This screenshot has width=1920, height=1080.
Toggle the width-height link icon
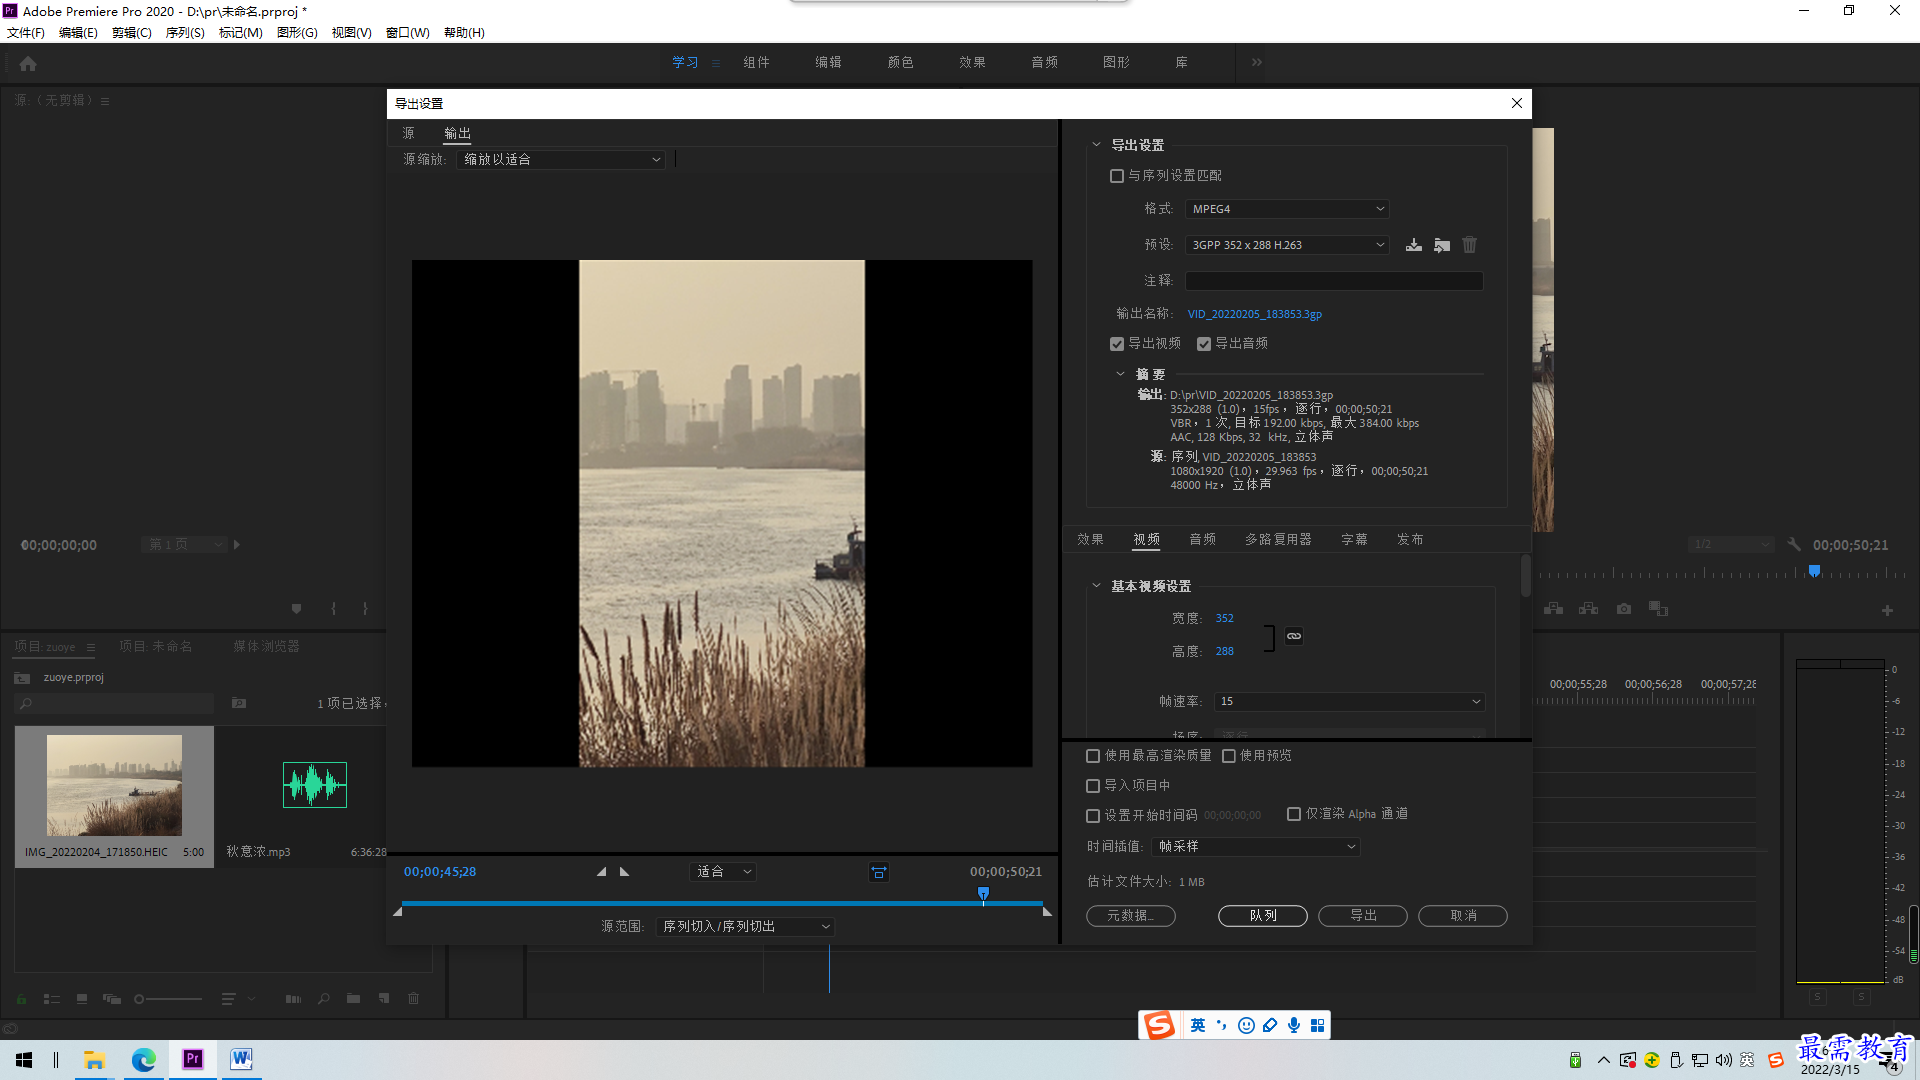tap(1294, 636)
